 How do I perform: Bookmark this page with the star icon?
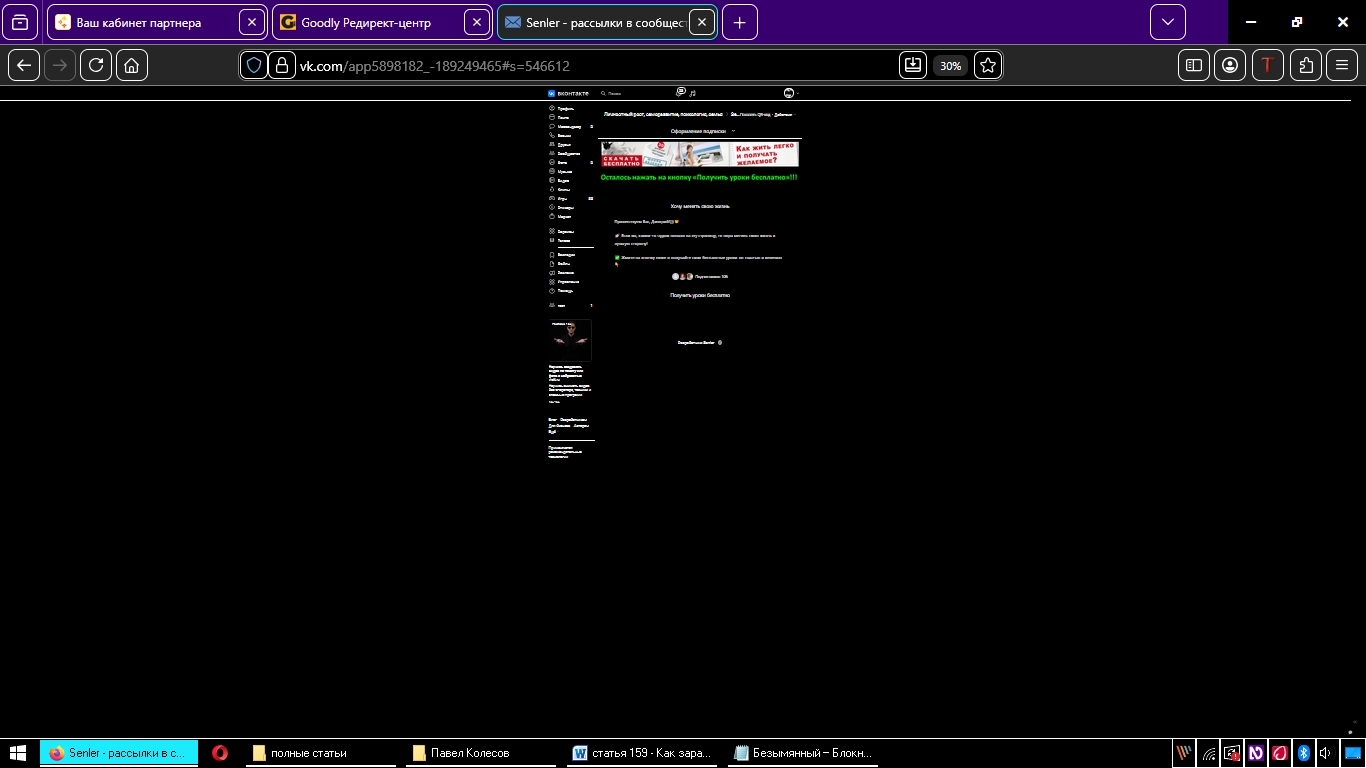click(987, 65)
